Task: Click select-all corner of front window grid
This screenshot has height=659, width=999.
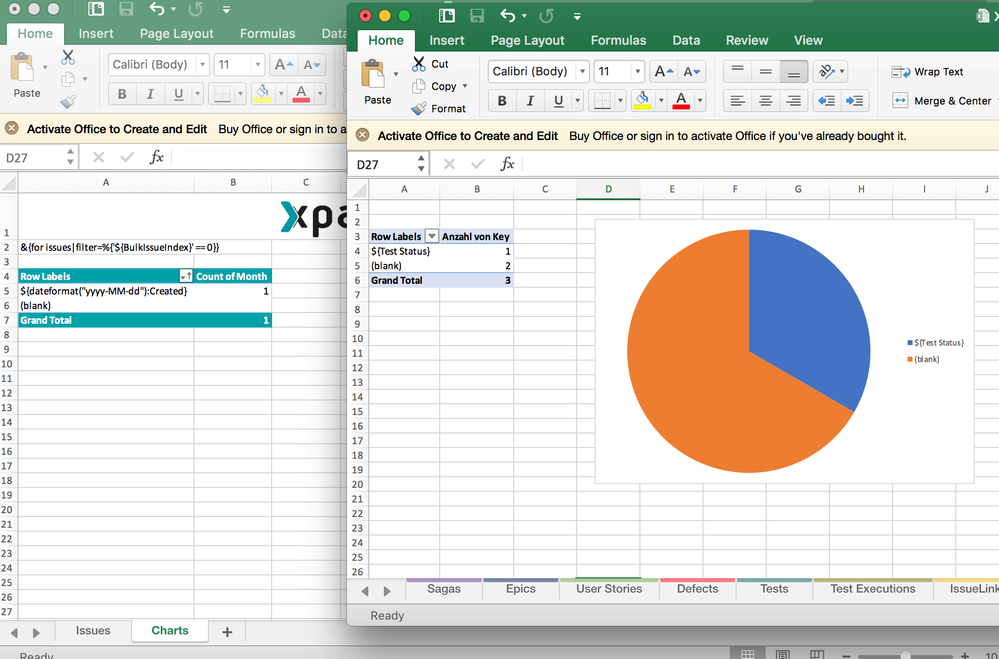Action: 359,189
